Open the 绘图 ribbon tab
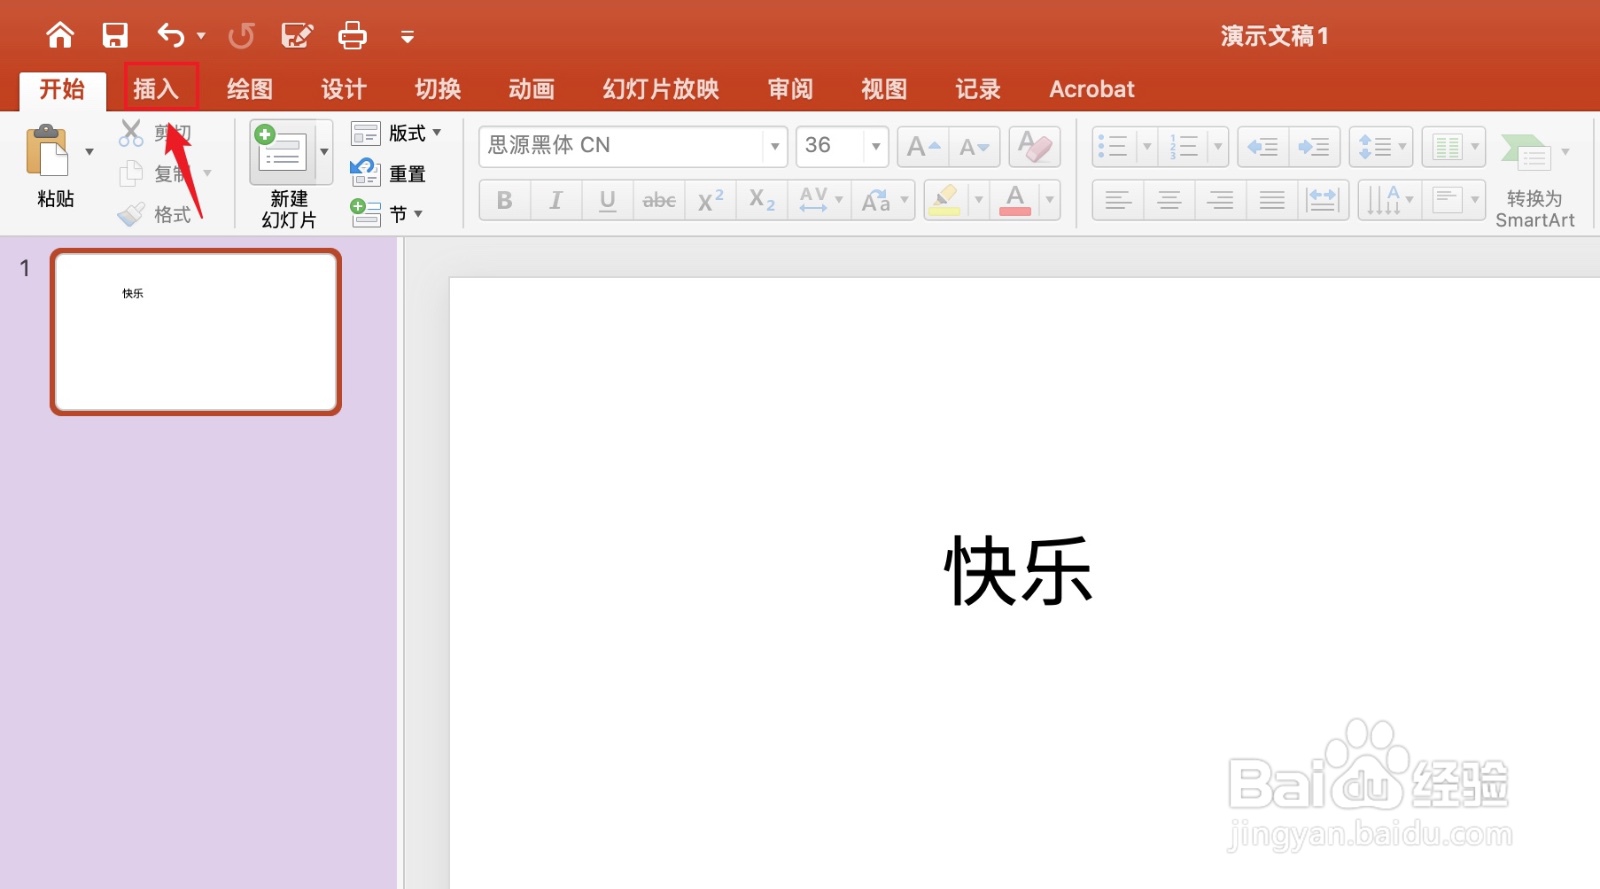 (x=250, y=89)
